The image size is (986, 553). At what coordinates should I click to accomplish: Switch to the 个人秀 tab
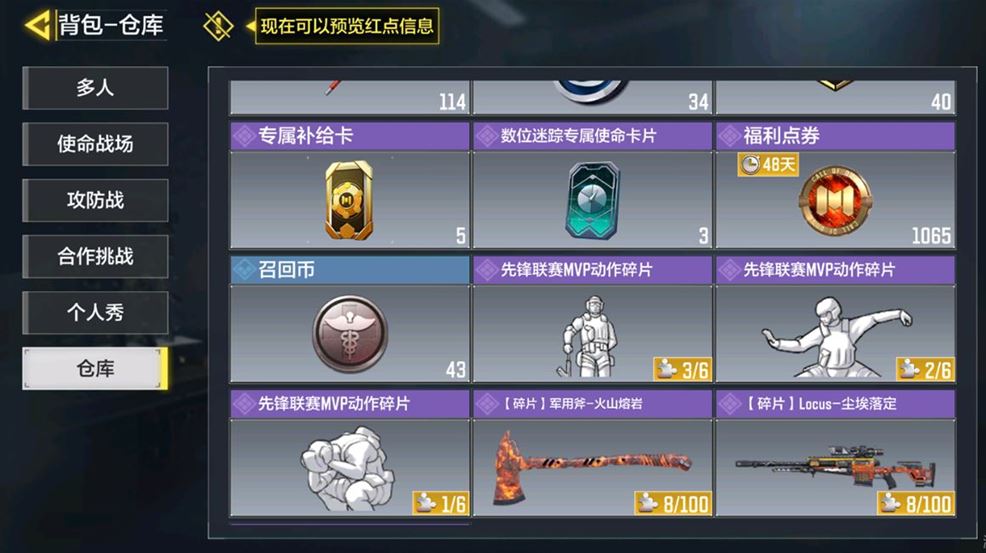pyautogui.click(x=95, y=312)
